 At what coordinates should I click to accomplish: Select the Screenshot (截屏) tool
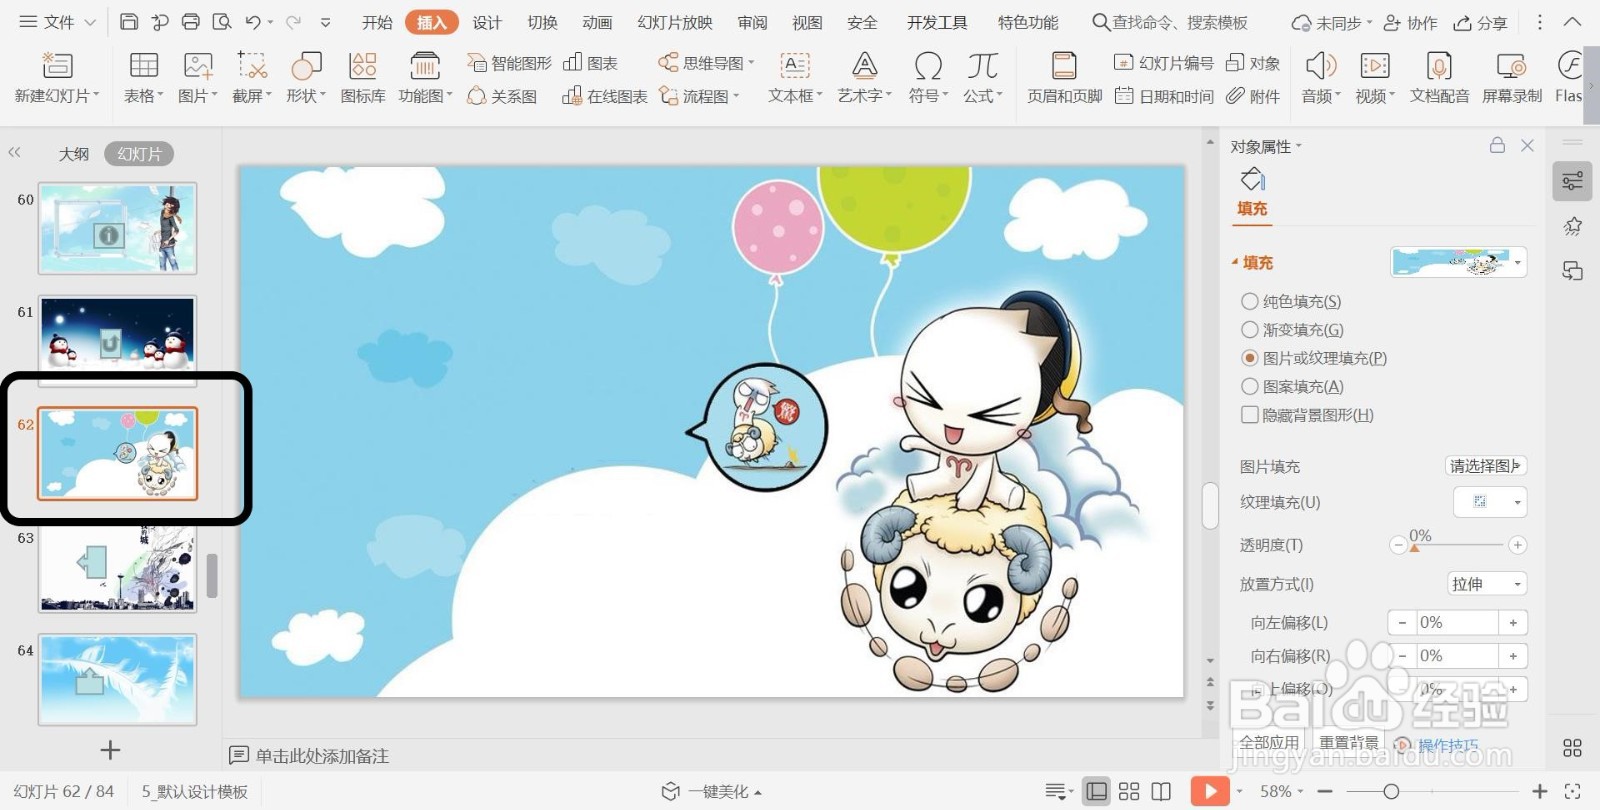[252, 66]
